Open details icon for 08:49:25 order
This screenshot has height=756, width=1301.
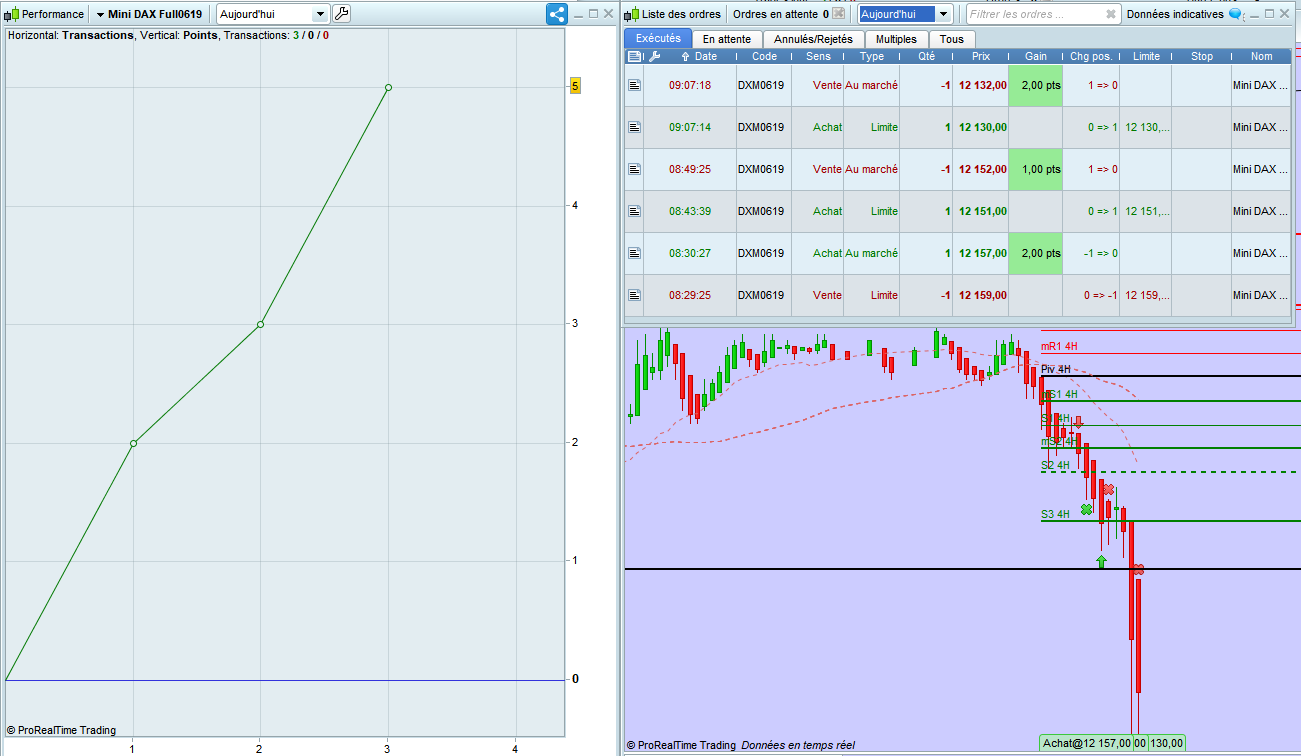(634, 170)
